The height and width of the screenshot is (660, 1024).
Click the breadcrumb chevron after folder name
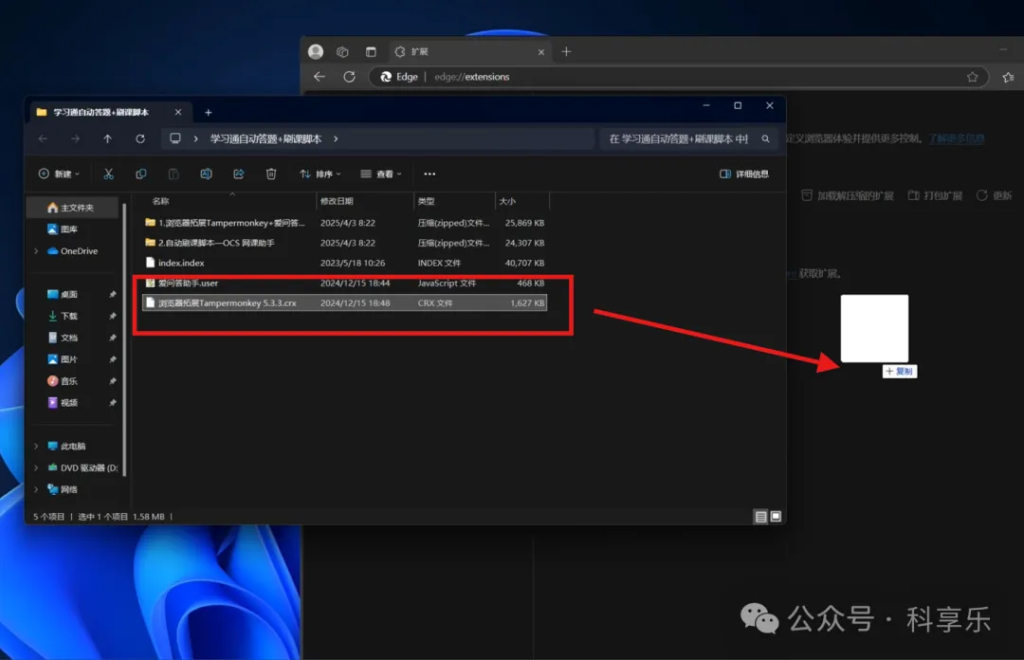click(336, 138)
